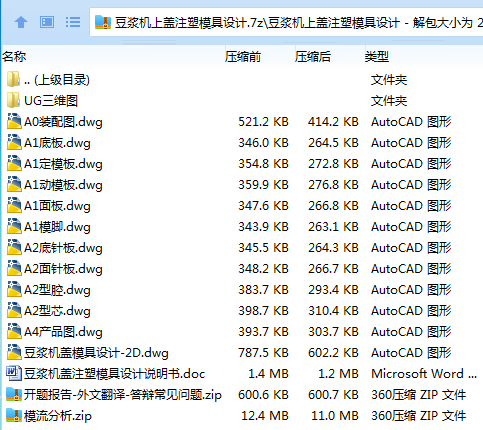Select the .. (上级目录) row
The width and height of the screenshot is (483, 430).
242,80
